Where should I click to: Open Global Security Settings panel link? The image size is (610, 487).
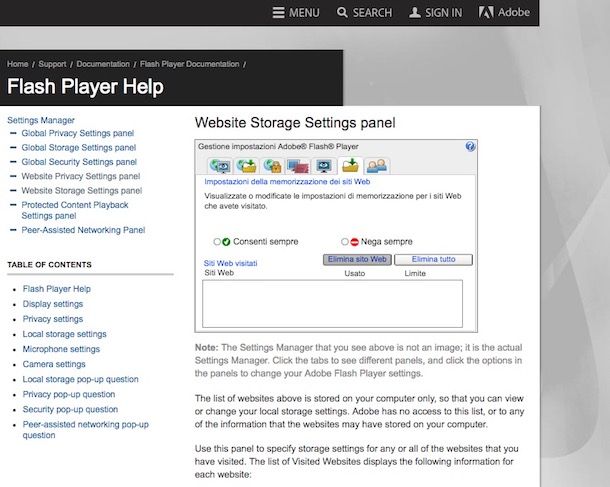coord(79,162)
